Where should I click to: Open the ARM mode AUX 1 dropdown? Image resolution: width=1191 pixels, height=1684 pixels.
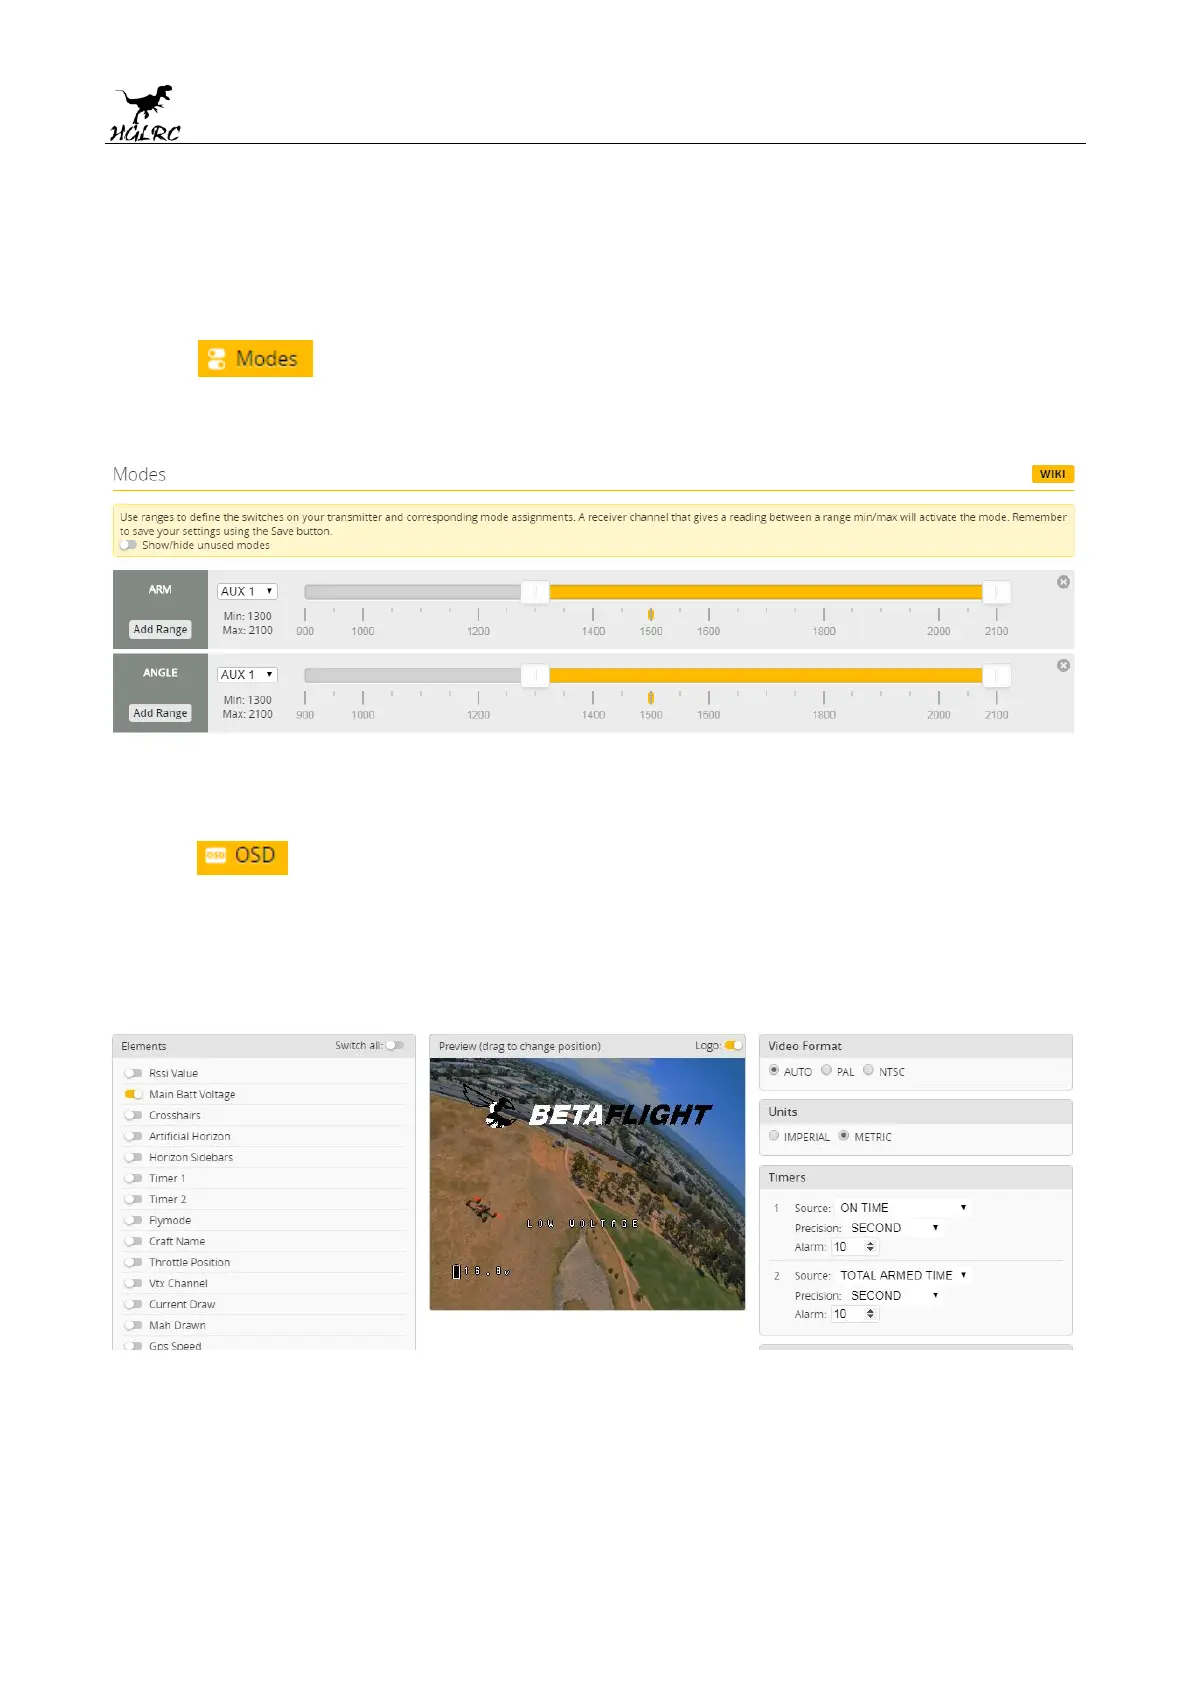tap(247, 591)
